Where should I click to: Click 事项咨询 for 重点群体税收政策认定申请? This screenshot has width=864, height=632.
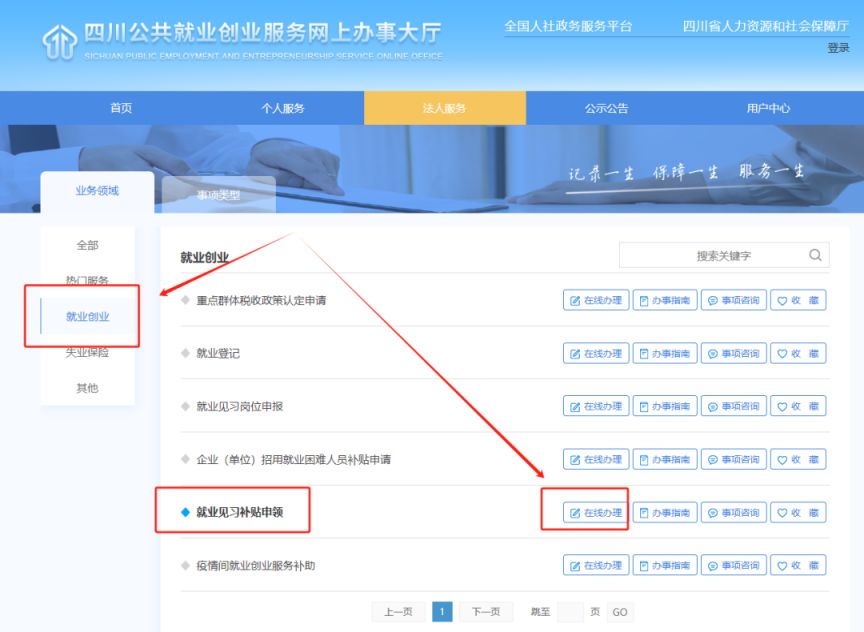pyautogui.click(x=733, y=300)
